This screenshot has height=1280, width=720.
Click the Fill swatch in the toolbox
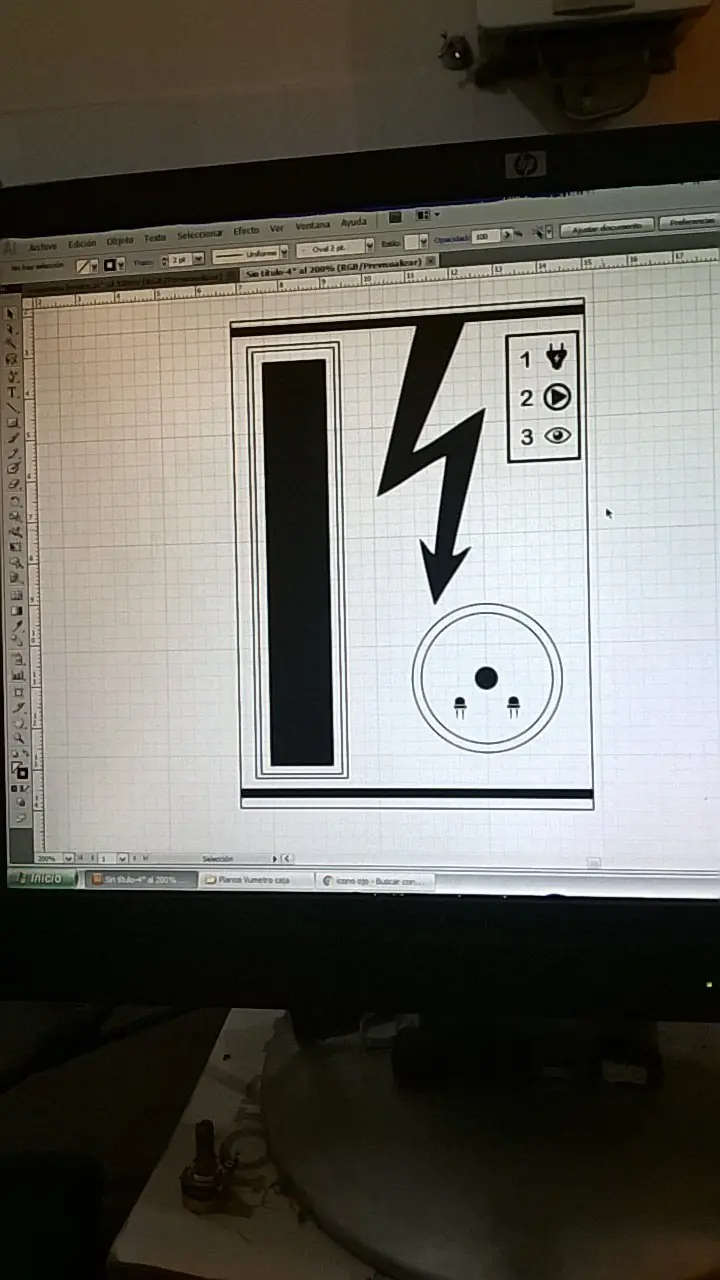point(17,767)
